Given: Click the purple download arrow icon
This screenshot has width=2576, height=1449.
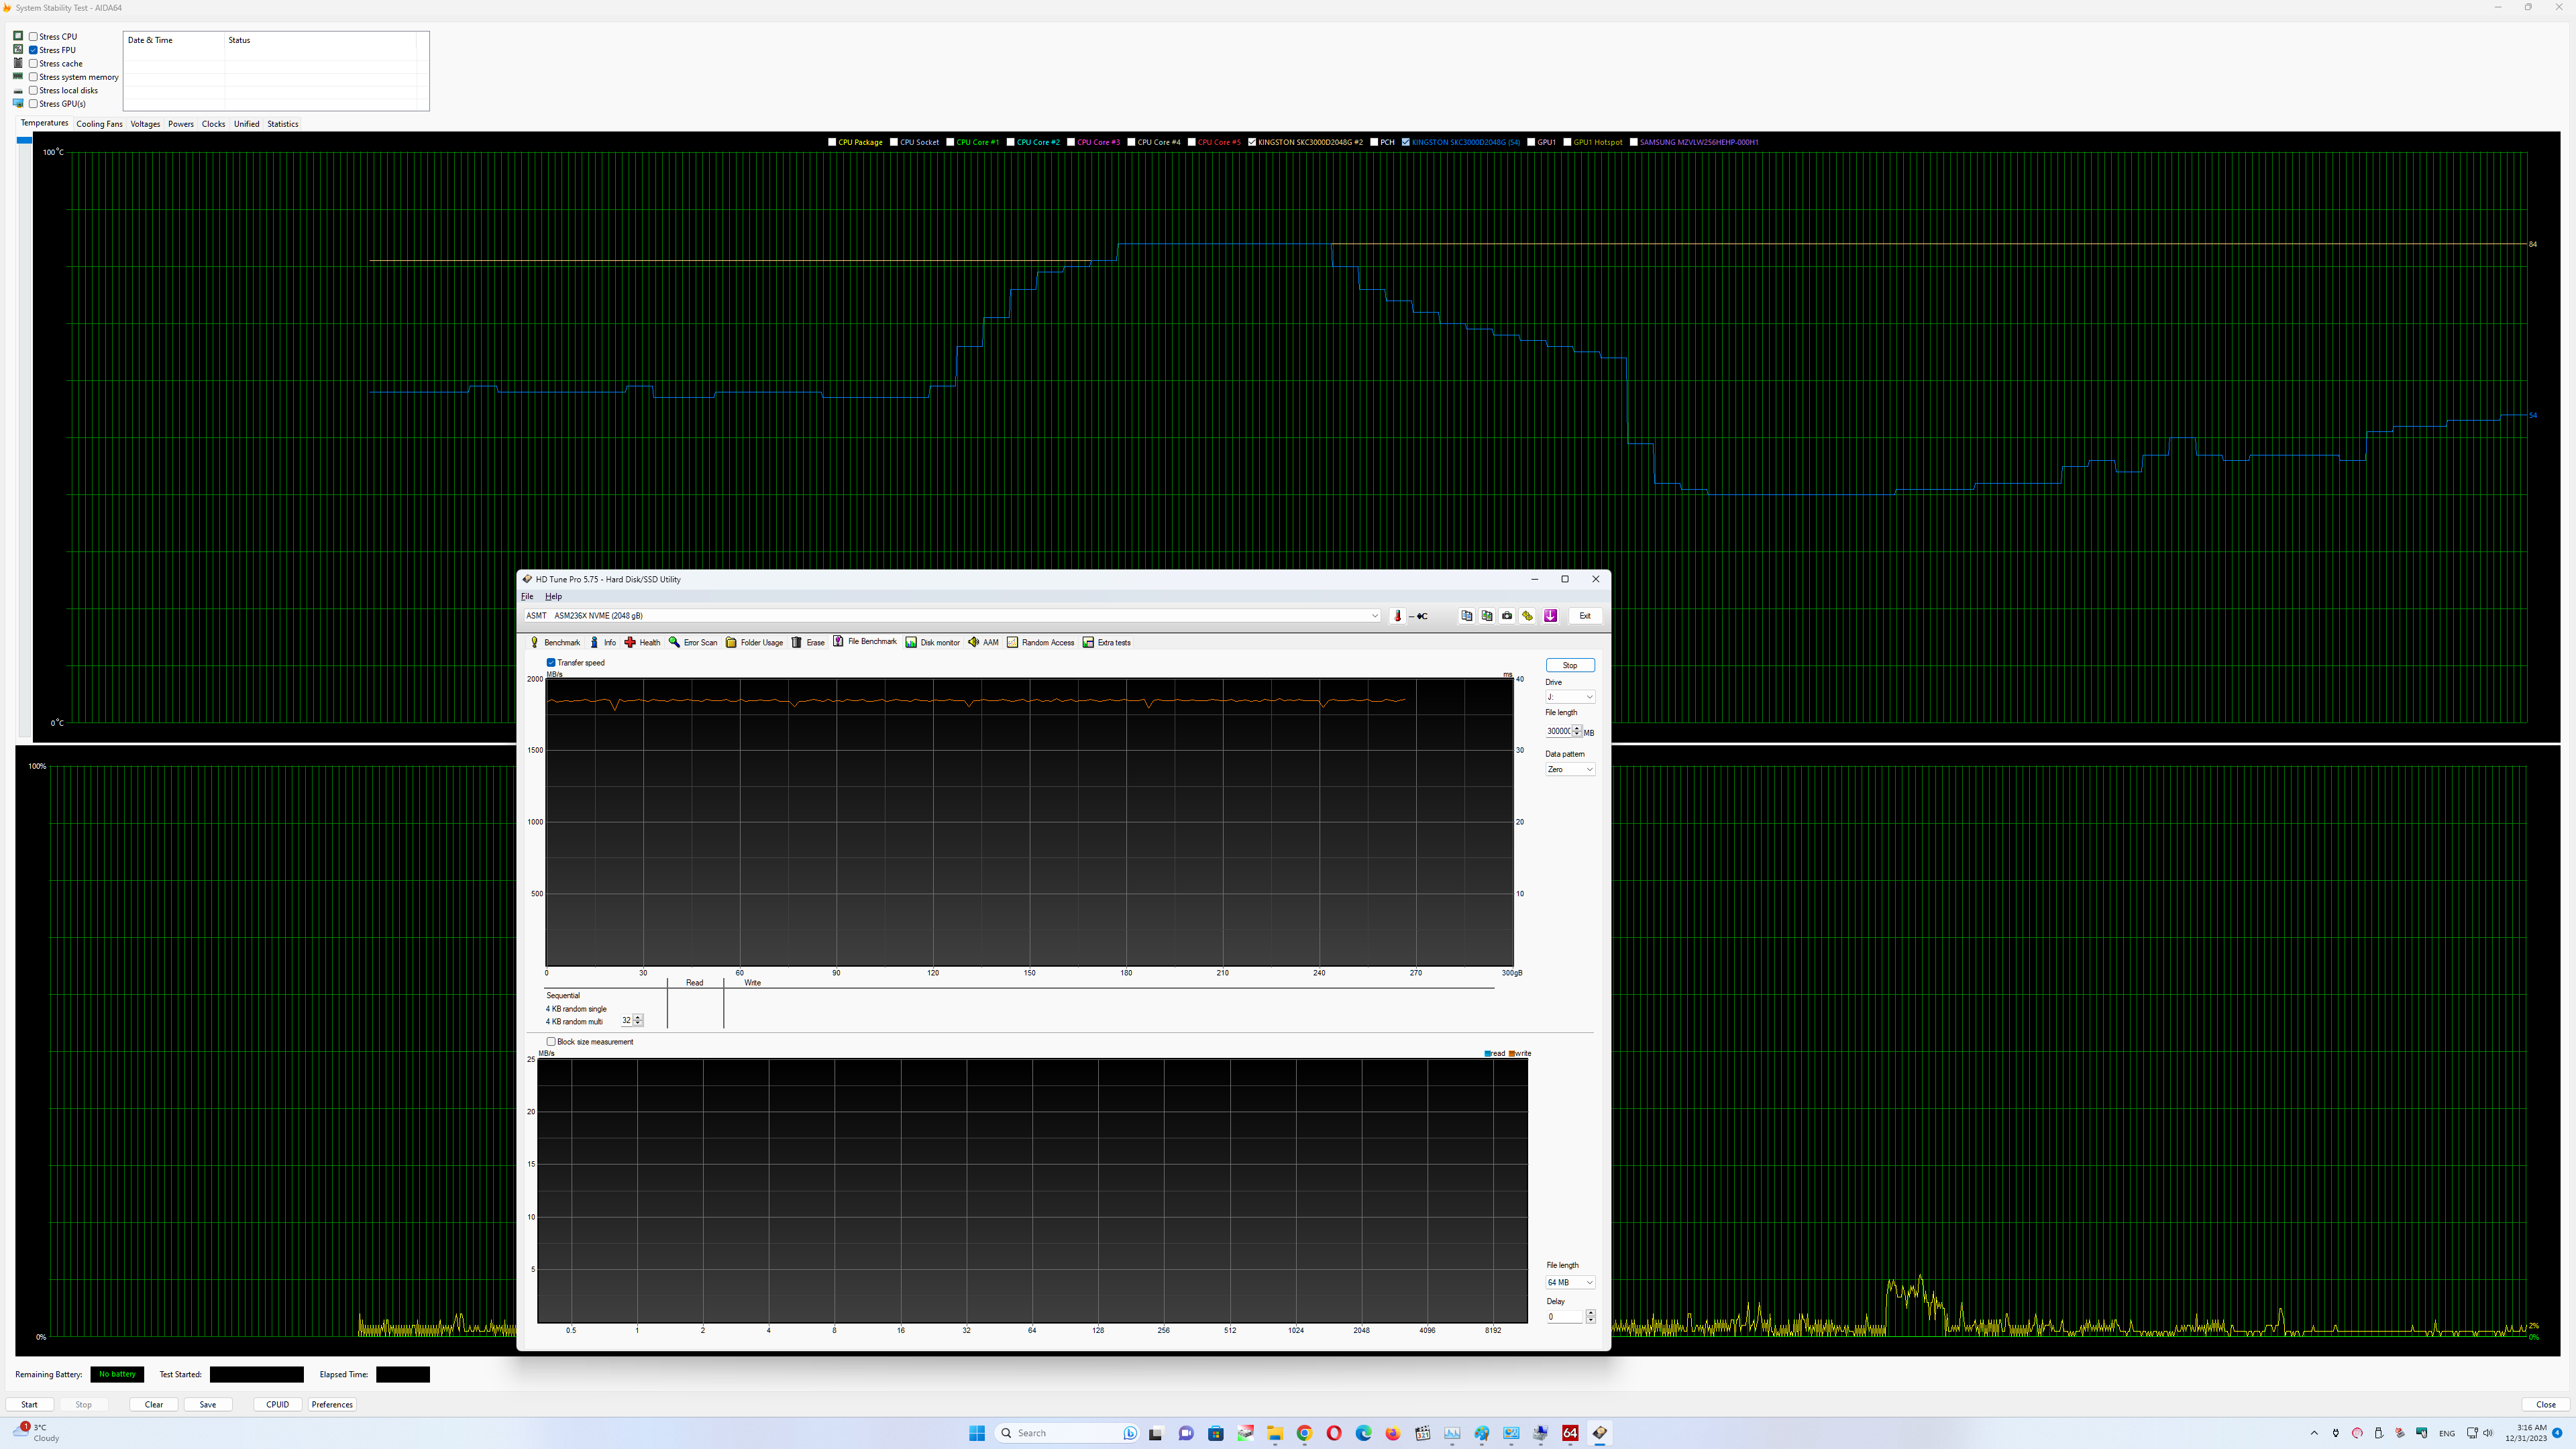Looking at the screenshot, I should tap(1550, 616).
